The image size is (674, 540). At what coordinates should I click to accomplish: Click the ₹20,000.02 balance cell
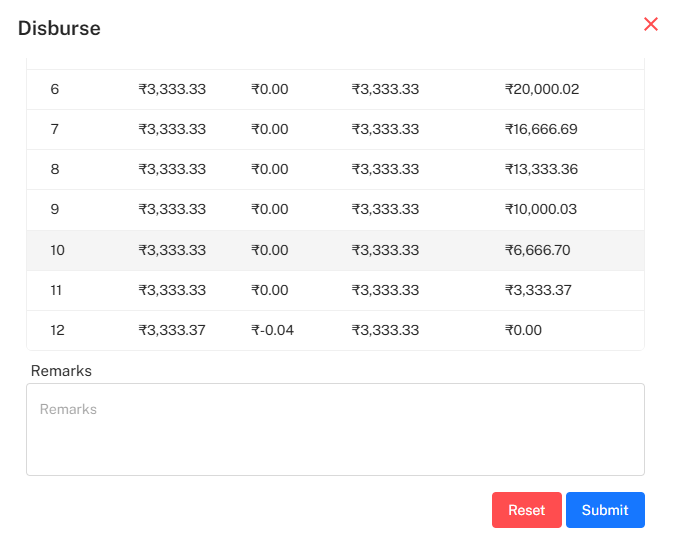[x=542, y=89]
